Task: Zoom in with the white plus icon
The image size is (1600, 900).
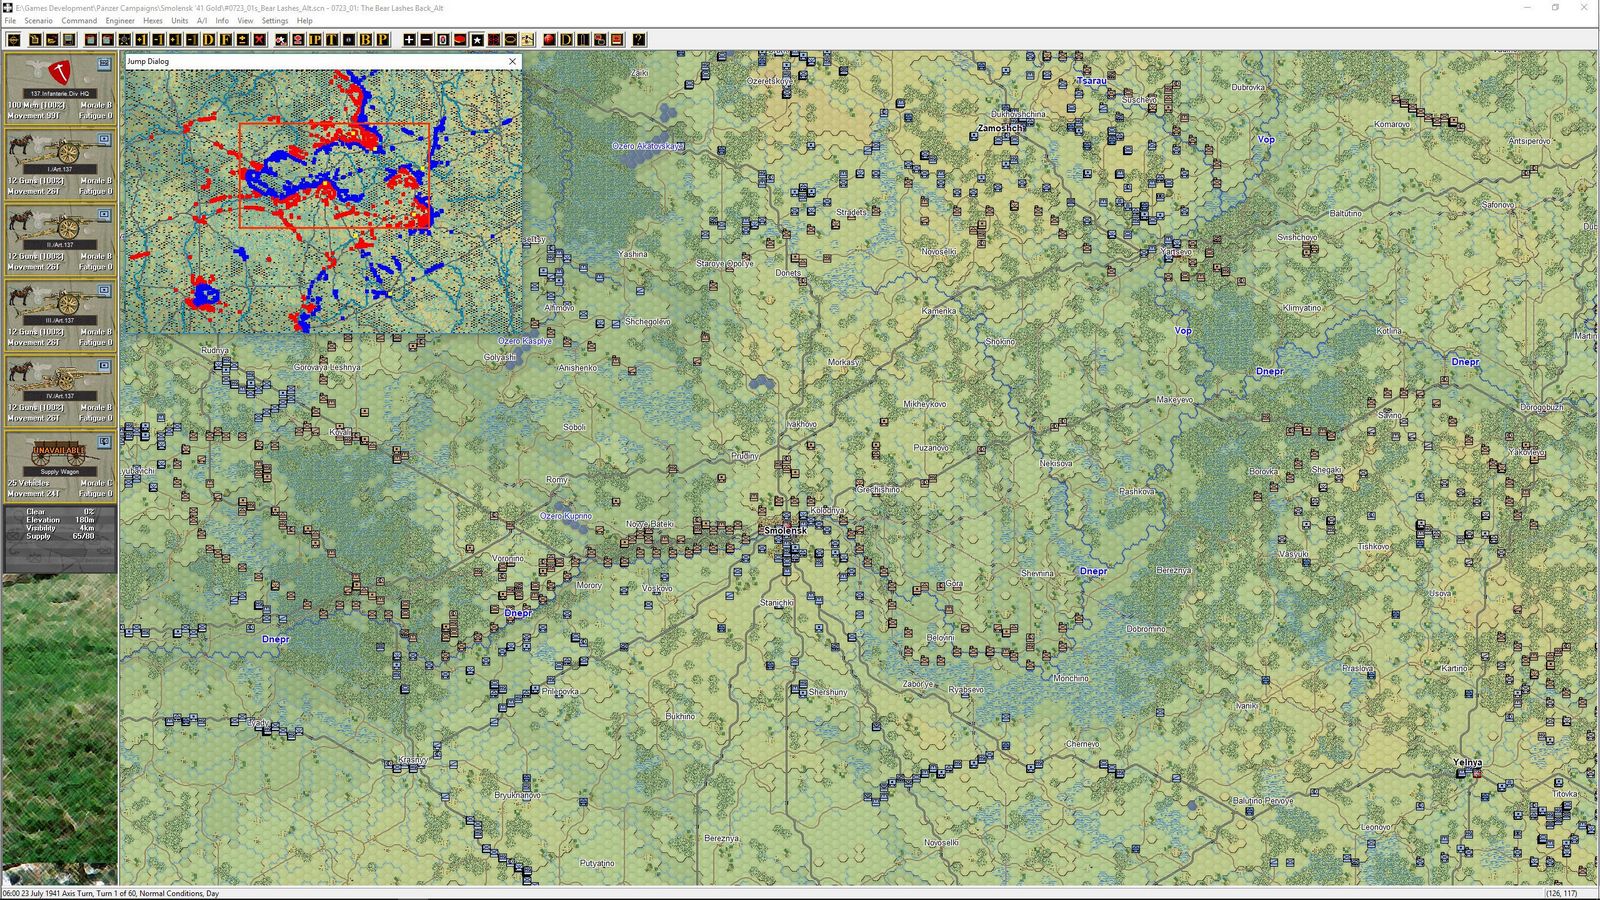Action: pos(409,40)
